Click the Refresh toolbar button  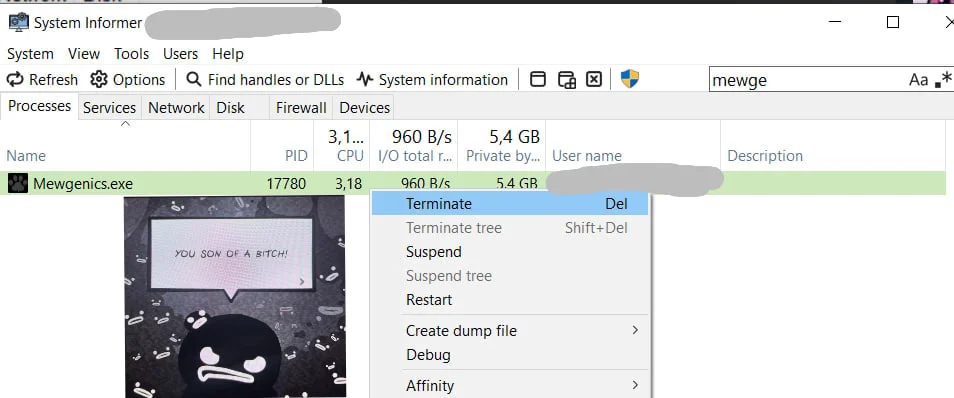(x=42, y=80)
